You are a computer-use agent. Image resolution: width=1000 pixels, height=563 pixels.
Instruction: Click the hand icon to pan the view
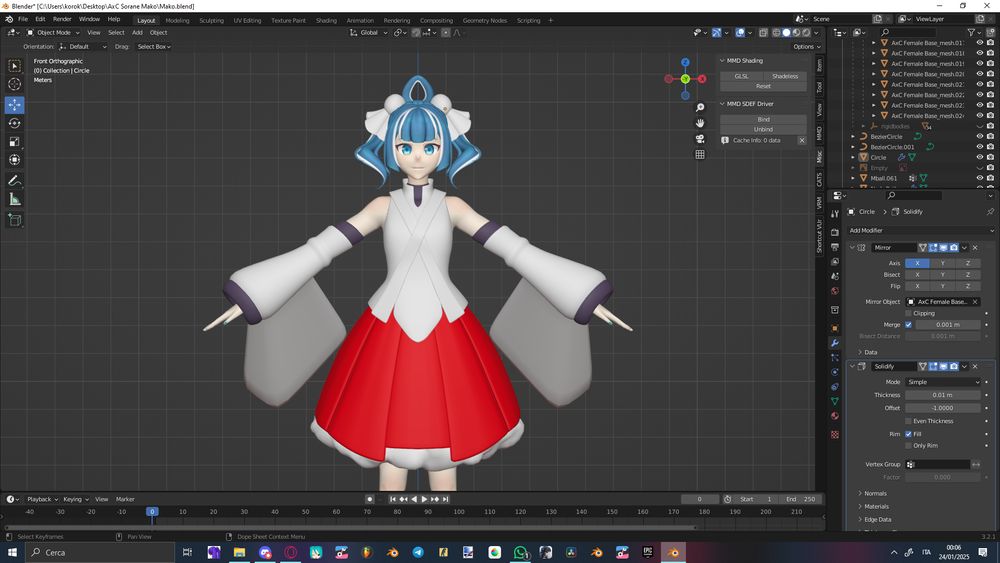(700, 123)
